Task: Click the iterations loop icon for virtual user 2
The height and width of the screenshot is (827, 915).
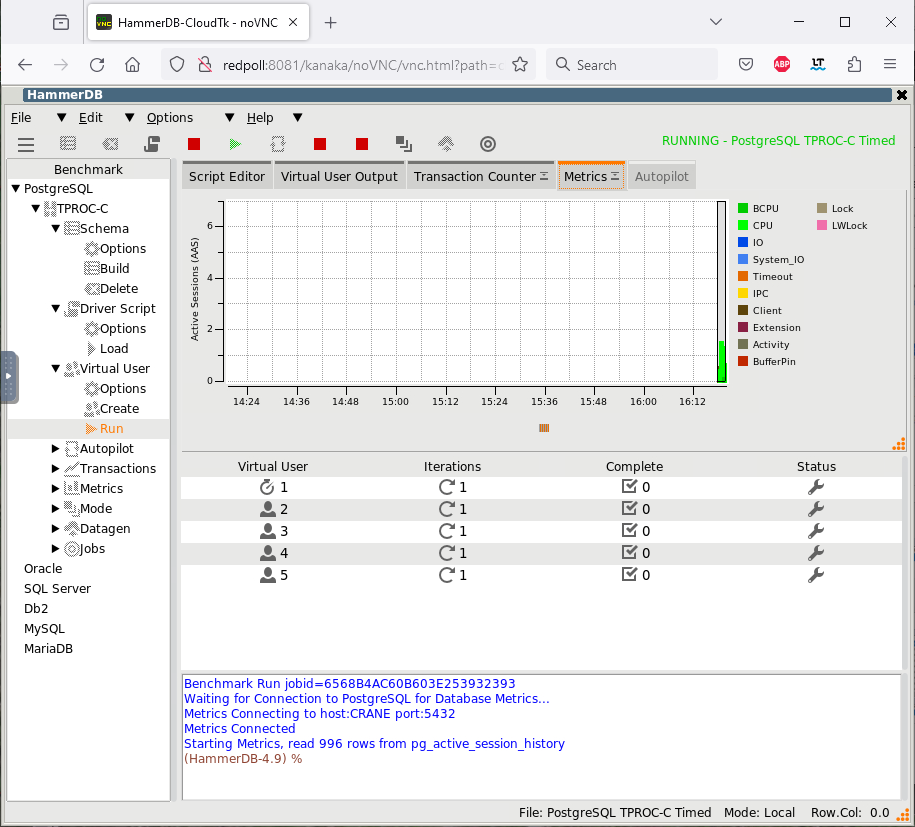Action: 446,509
